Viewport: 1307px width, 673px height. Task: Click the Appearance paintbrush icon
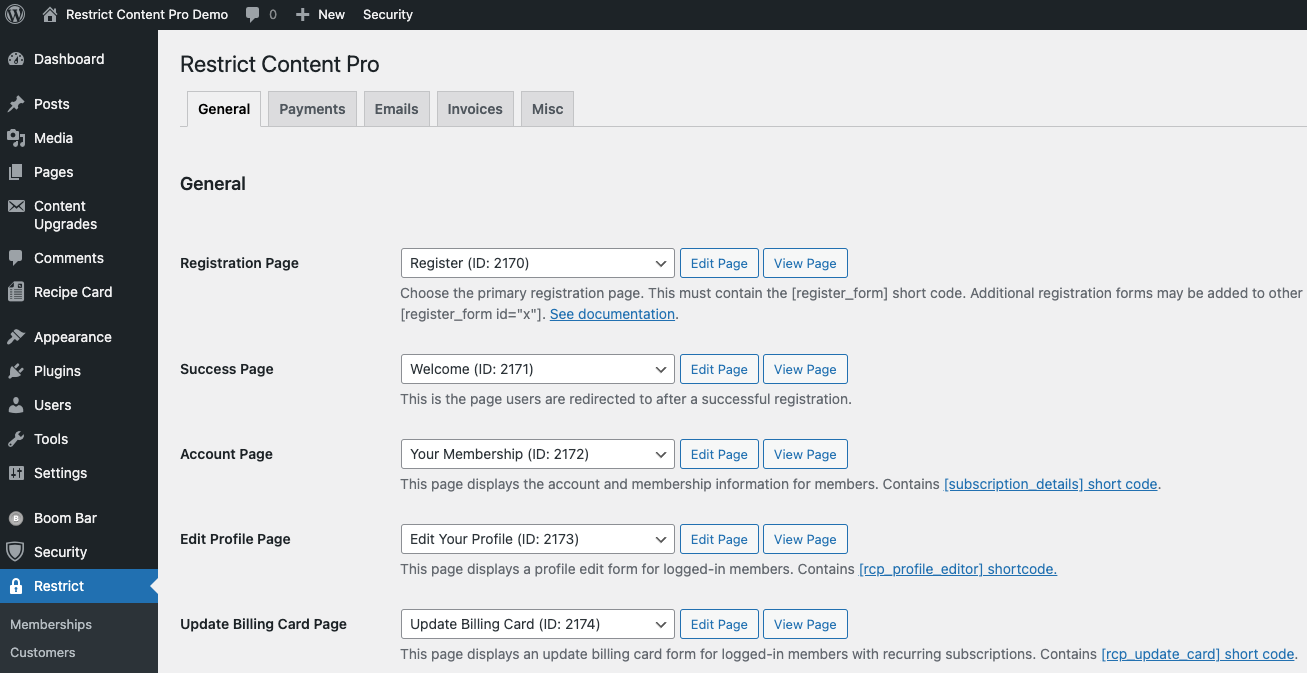click(16, 337)
